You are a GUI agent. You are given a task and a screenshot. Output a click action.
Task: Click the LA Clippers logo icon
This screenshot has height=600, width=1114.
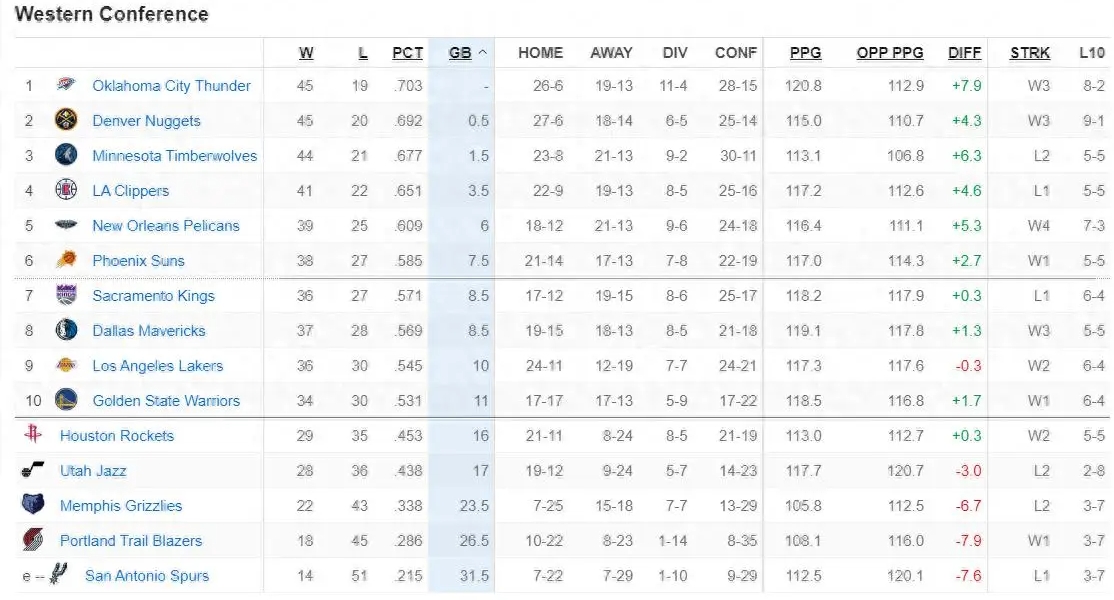65,190
